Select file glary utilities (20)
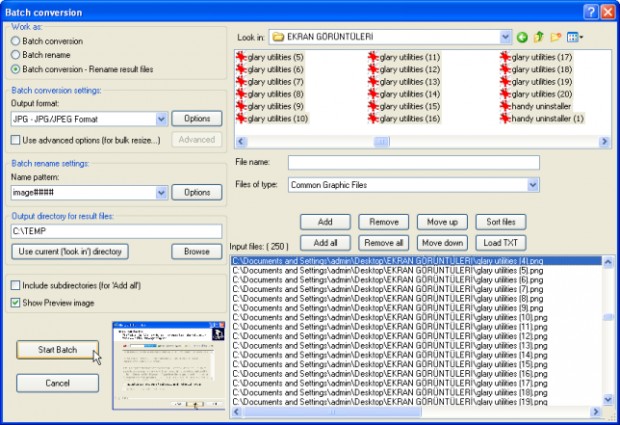This screenshot has width=620, height=425. pyautogui.click(x=536, y=94)
